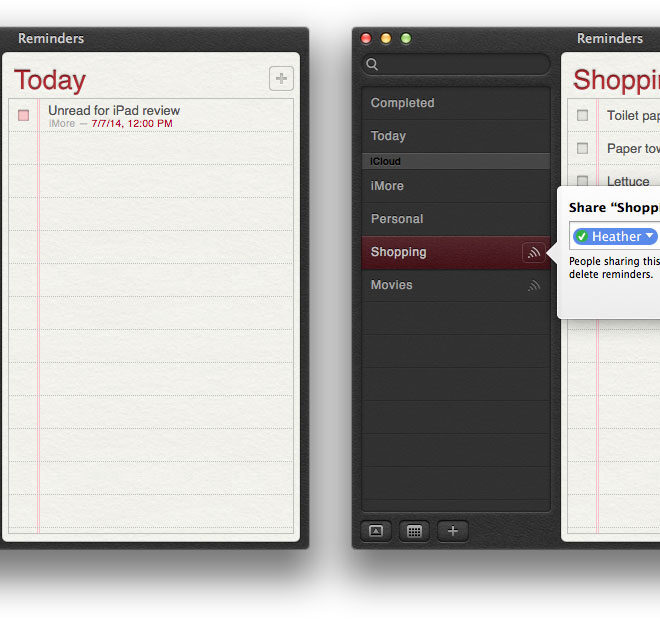Add a new list with the sidebar plus button

(x=453, y=531)
